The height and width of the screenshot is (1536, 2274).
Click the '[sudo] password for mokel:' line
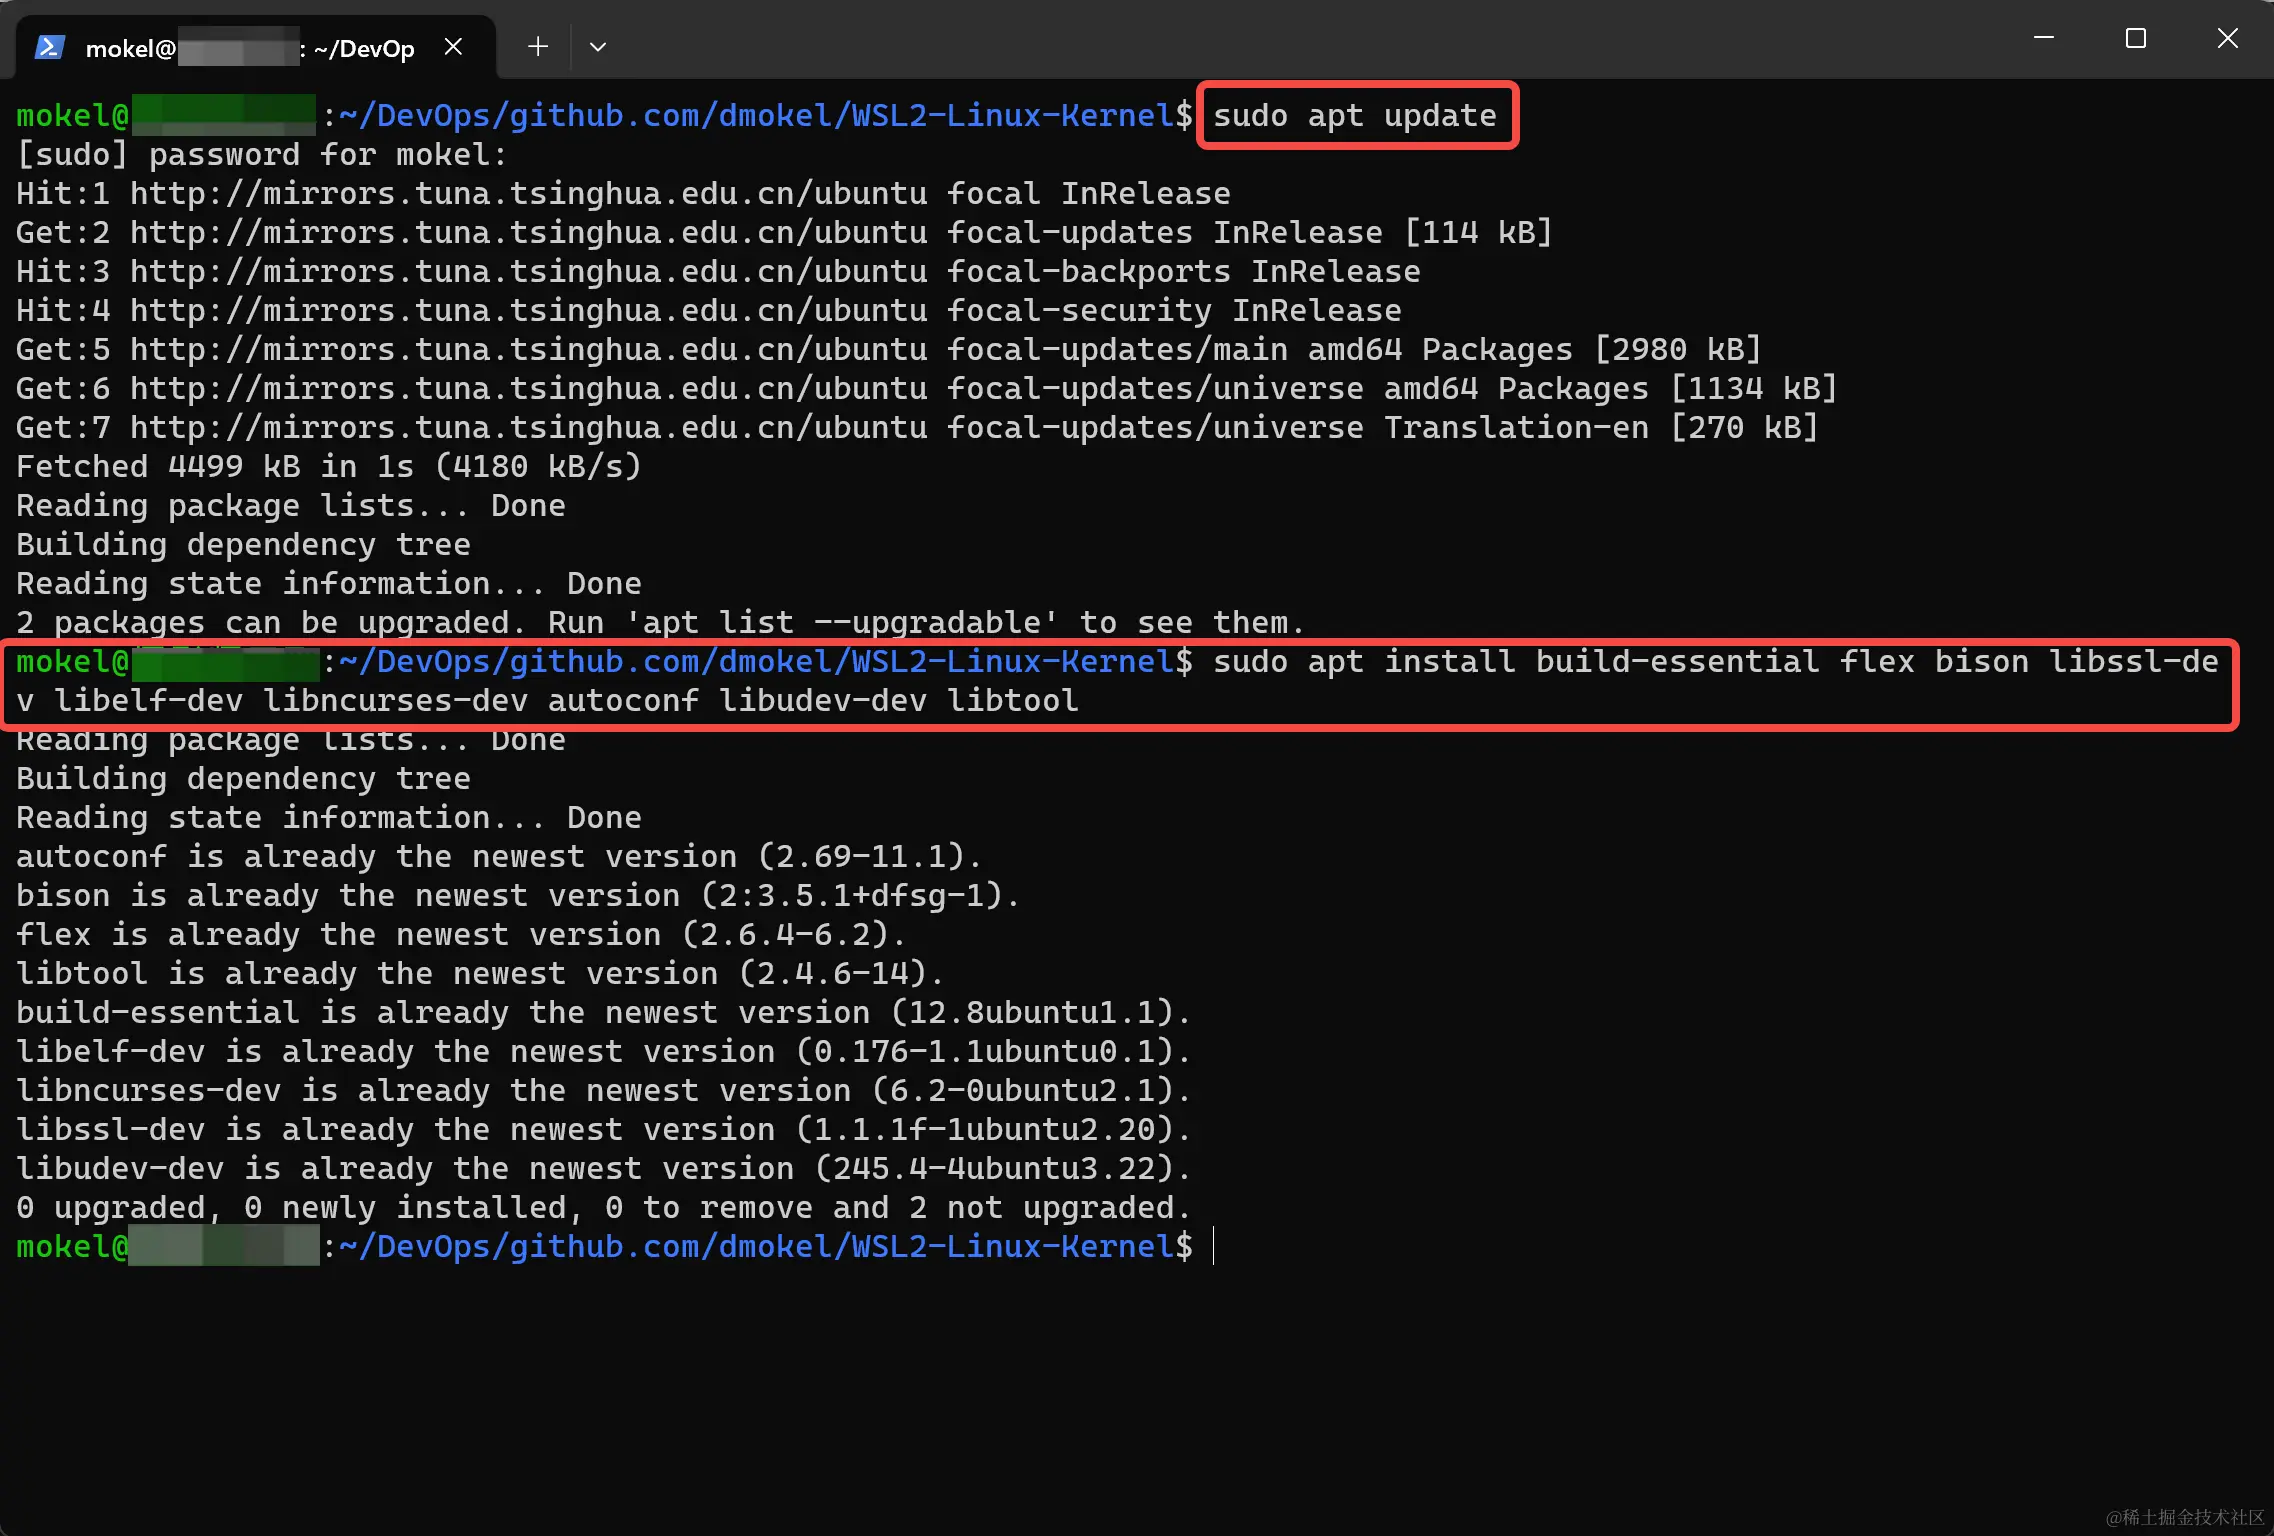(x=262, y=155)
